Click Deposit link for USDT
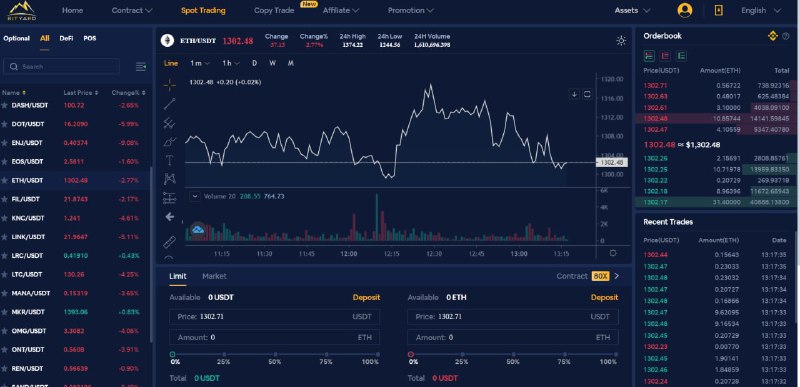Screen dimensions: 800x387 pyautogui.click(x=366, y=297)
